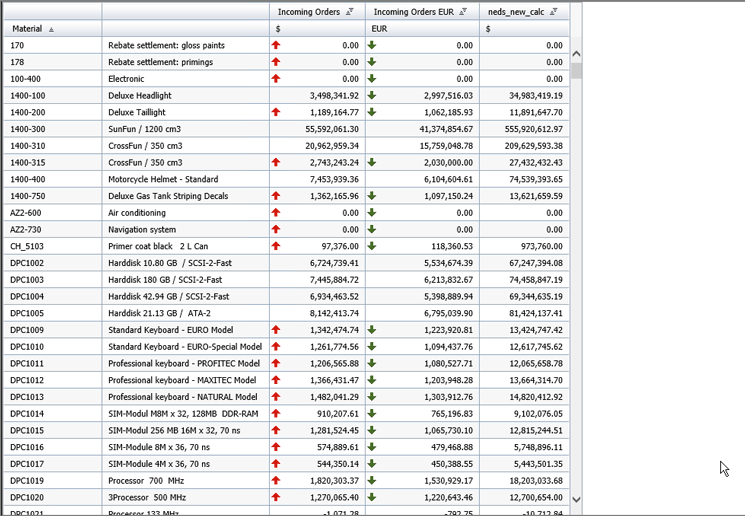Select value 118,360.53
The height and width of the screenshot is (516, 745).
[x=452, y=246]
